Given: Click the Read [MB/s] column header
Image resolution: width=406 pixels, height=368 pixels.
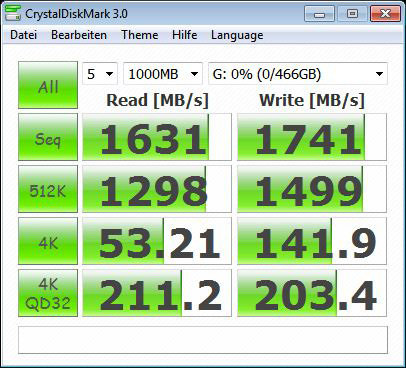Looking at the screenshot, I should pos(157,100).
